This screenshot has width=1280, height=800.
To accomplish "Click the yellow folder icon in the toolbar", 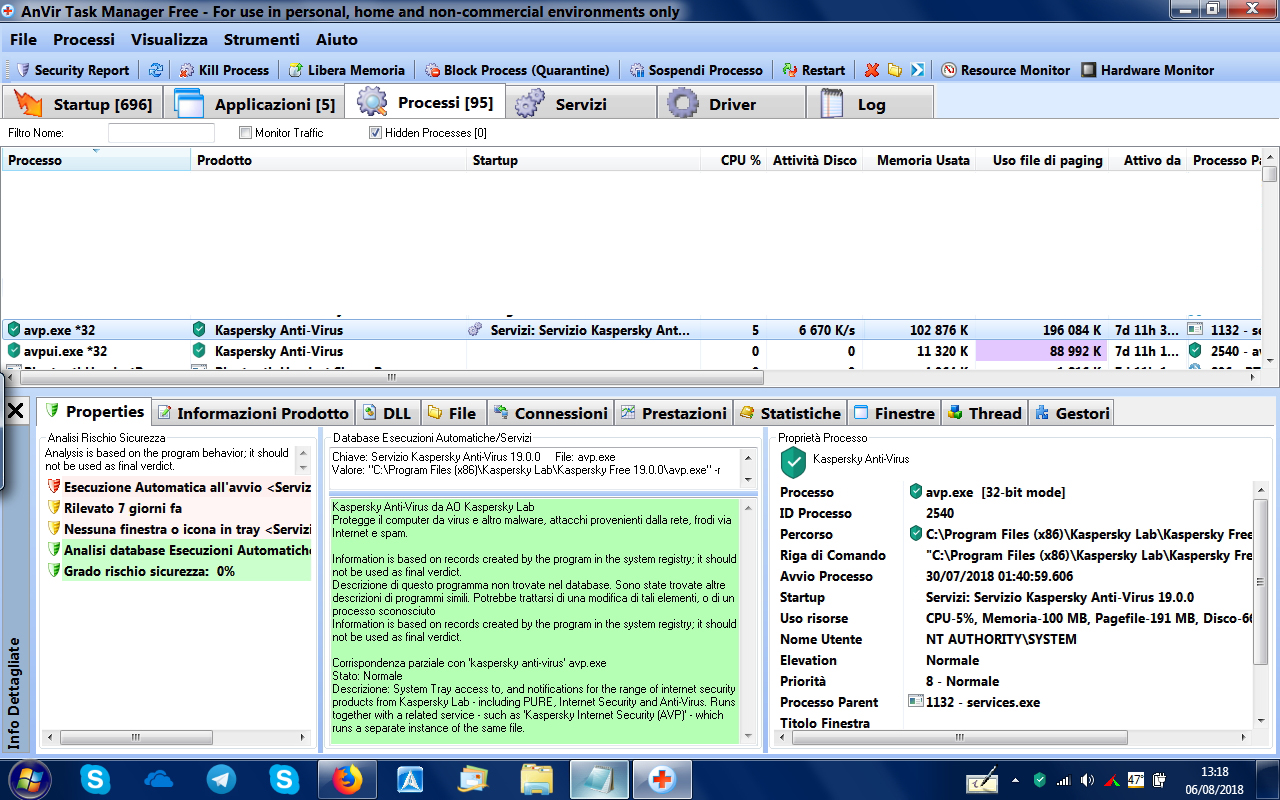I will pyautogui.click(x=895, y=70).
